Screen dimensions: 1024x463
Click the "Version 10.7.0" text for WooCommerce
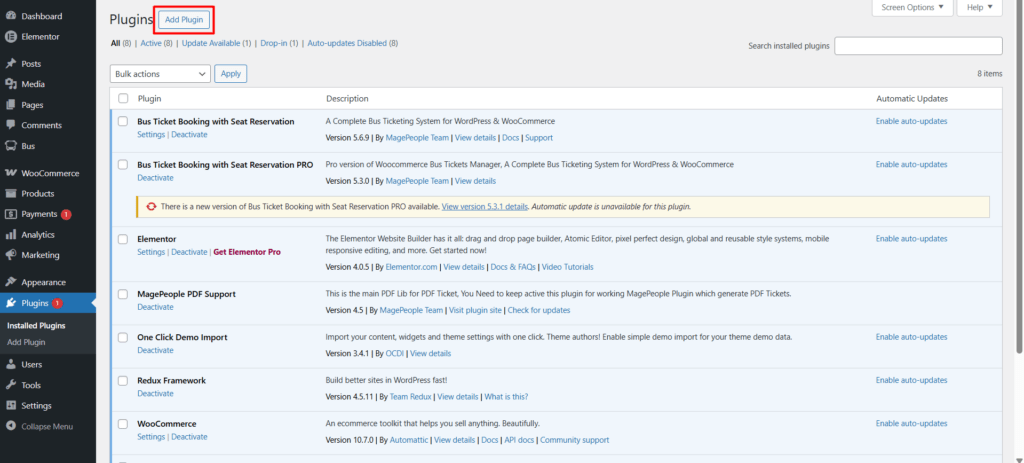point(349,440)
